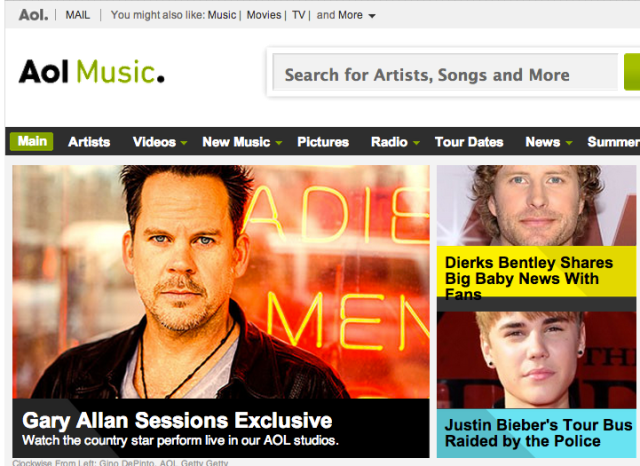Expand the 'and More' dropdown arrow
Screen dimensions: 640x466
point(372,16)
